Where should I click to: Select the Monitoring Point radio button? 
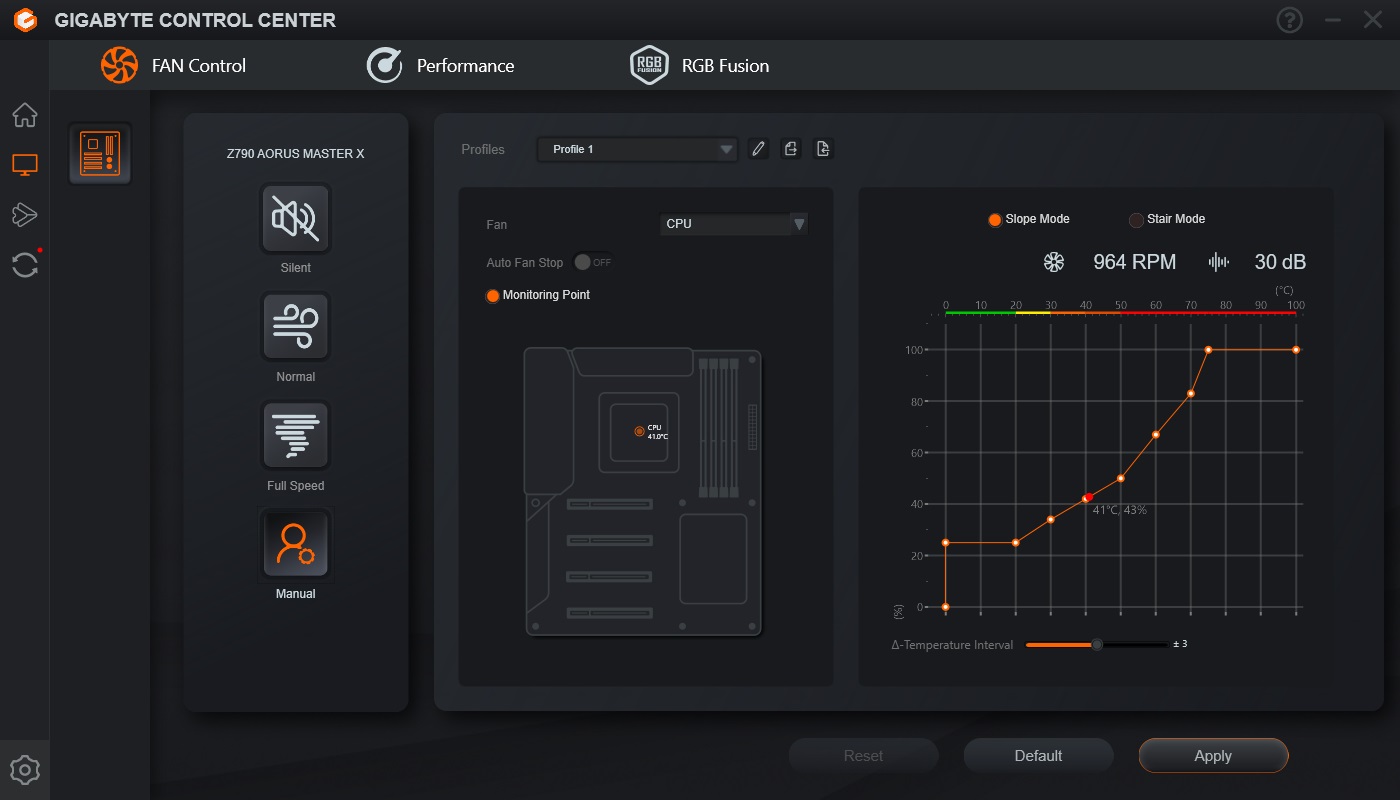pos(492,296)
